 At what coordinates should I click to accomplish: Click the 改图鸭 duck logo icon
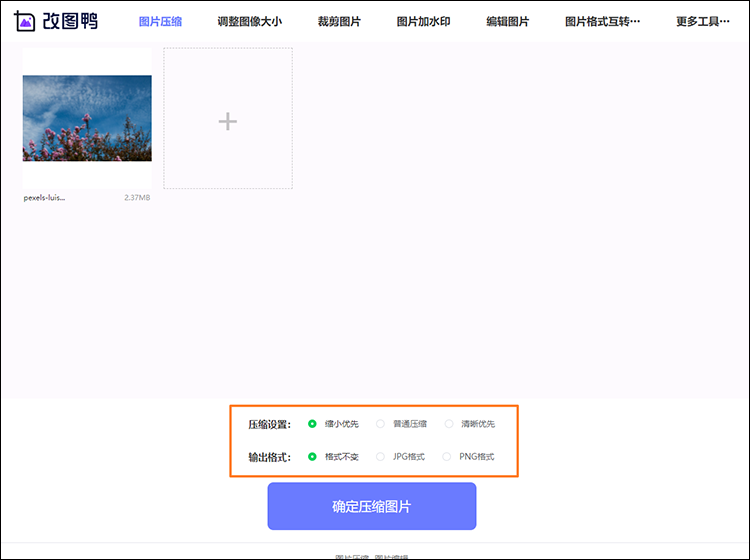(25, 21)
